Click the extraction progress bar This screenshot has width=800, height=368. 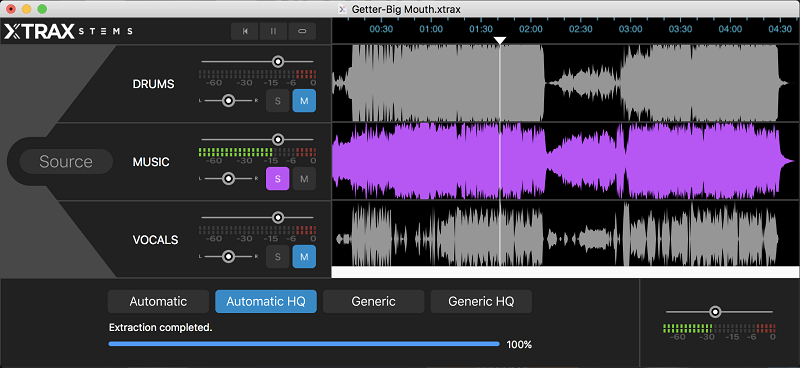pyautogui.click(x=304, y=344)
